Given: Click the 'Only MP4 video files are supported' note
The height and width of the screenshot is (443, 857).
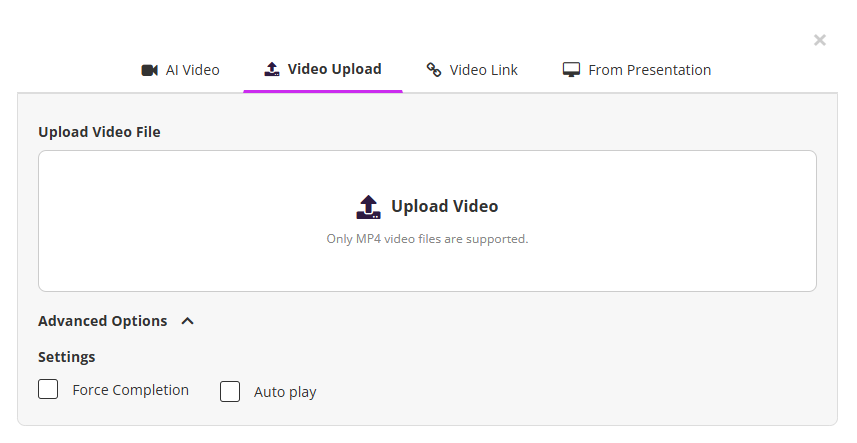Looking at the screenshot, I should (427, 239).
